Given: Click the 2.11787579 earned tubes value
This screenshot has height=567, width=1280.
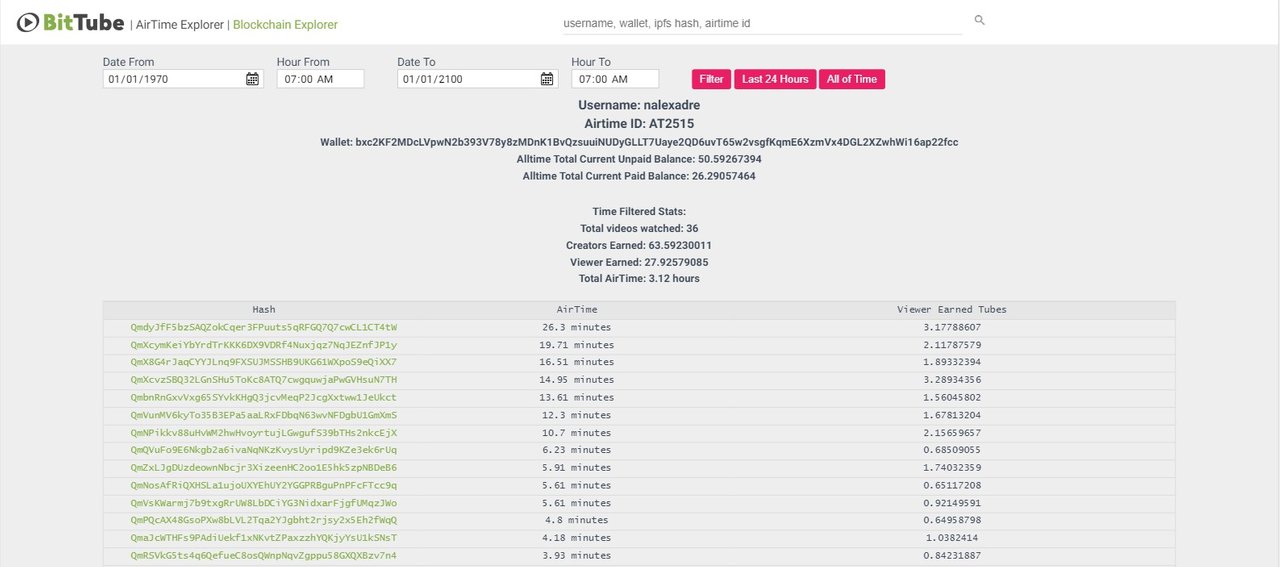Looking at the screenshot, I should point(952,345).
